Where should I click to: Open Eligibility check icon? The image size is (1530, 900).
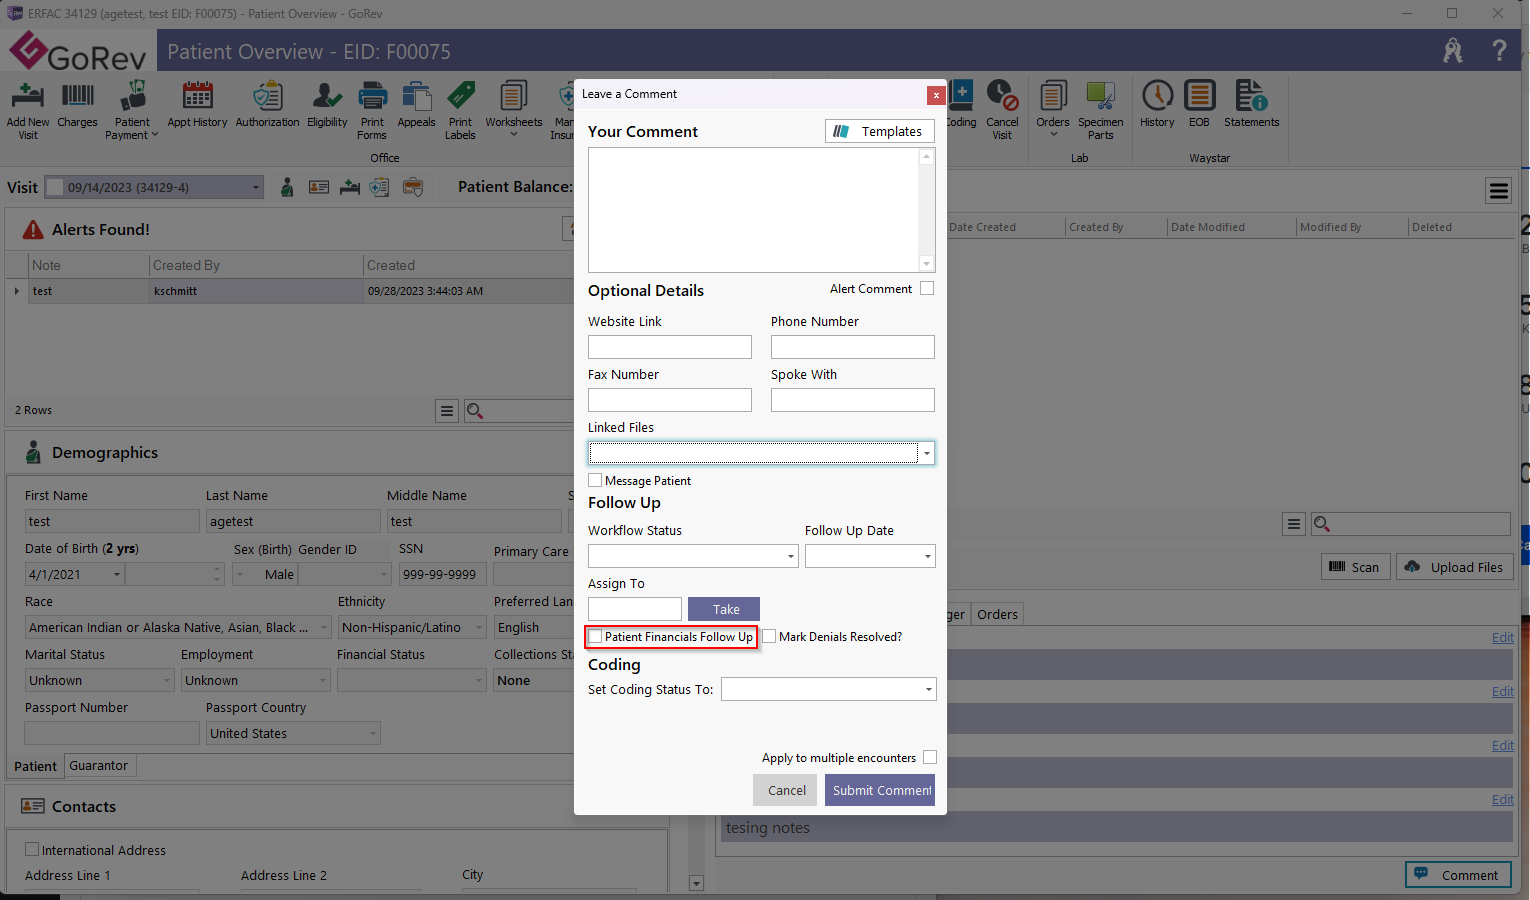[x=327, y=104]
